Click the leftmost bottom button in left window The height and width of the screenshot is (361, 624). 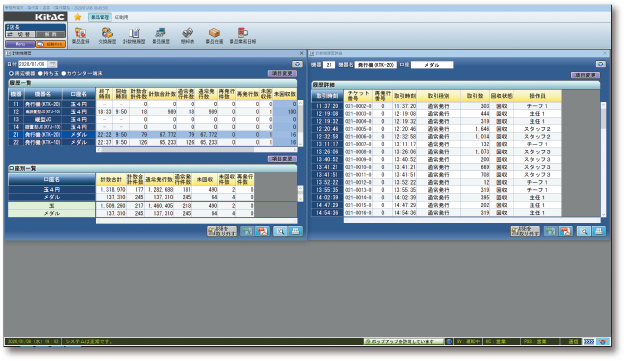(x=222, y=231)
